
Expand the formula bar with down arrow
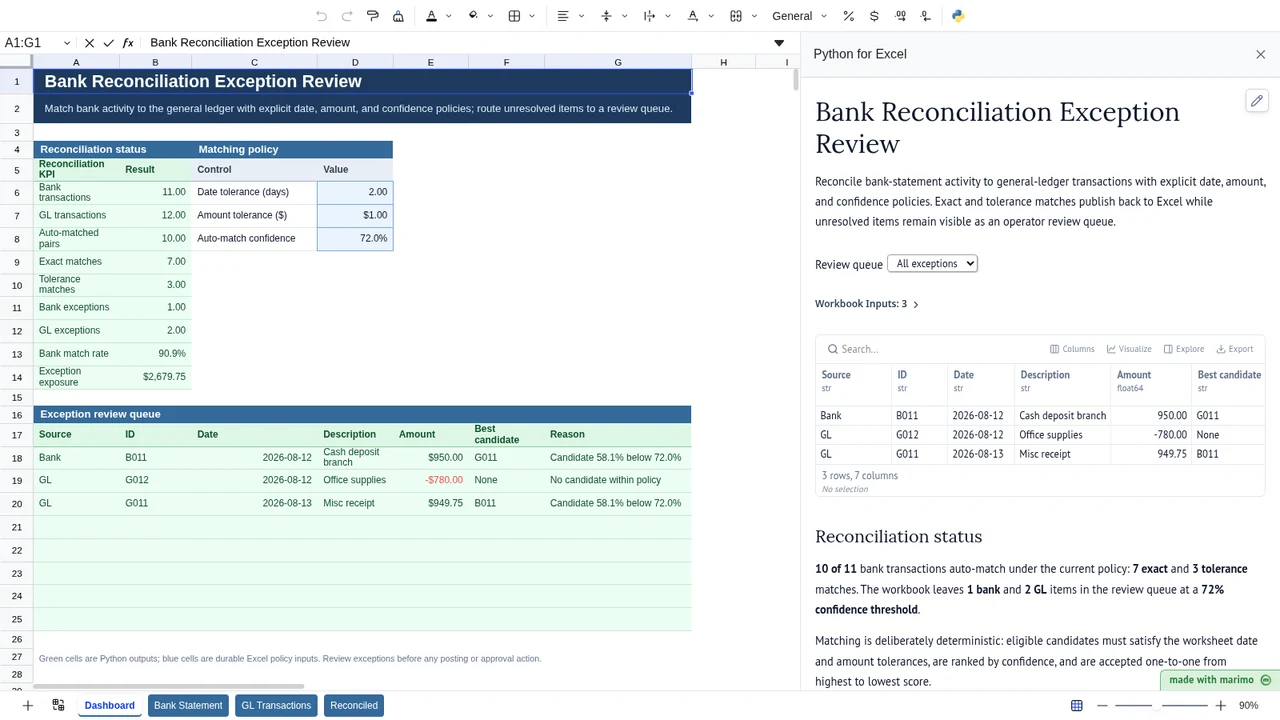click(x=779, y=43)
